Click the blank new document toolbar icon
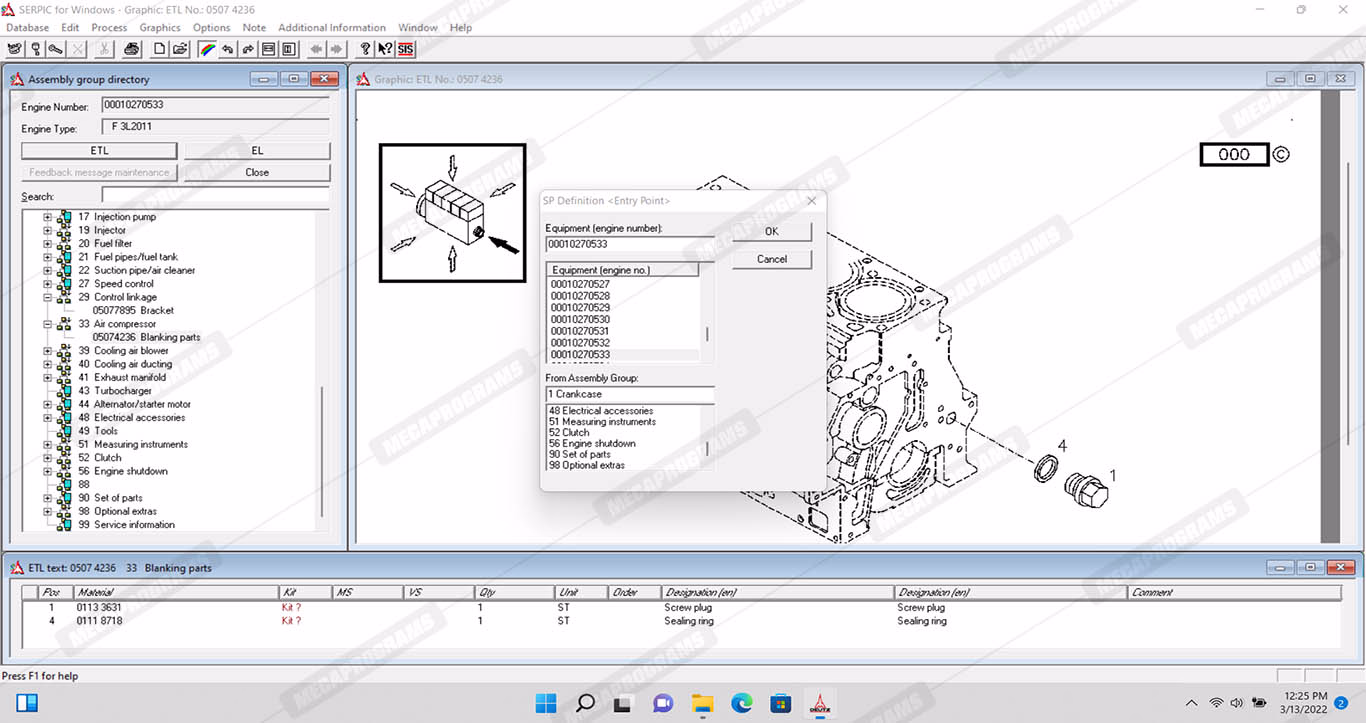The image size is (1366, 723). [160, 48]
